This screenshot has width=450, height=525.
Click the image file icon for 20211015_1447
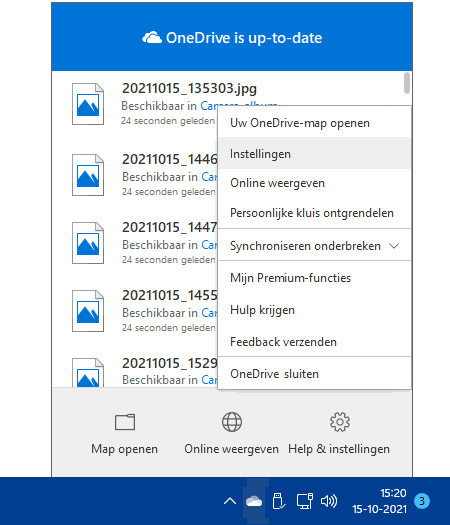point(88,243)
